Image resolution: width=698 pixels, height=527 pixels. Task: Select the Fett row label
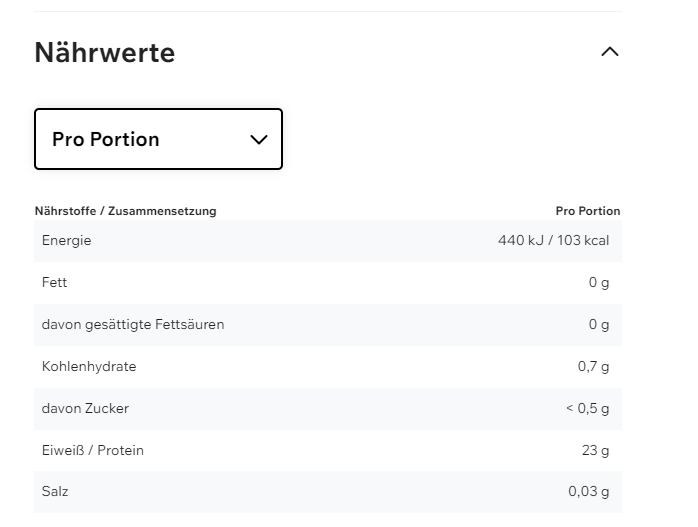click(x=55, y=283)
